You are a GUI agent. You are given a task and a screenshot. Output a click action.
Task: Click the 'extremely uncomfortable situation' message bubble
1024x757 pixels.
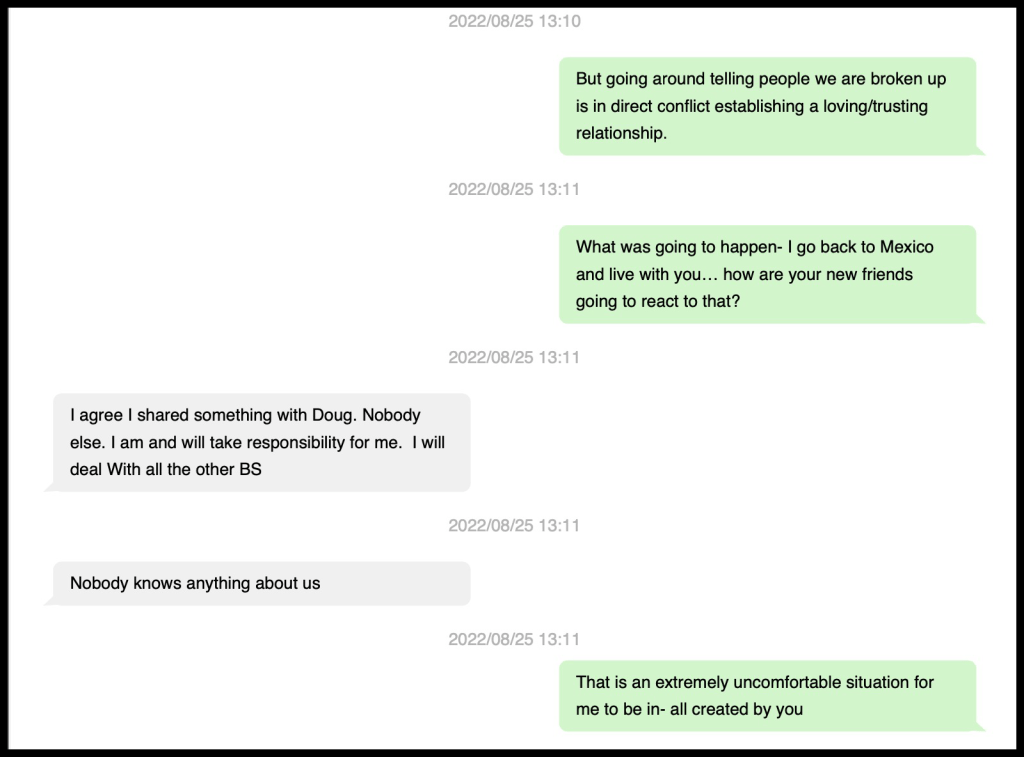[x=767, y=696]
